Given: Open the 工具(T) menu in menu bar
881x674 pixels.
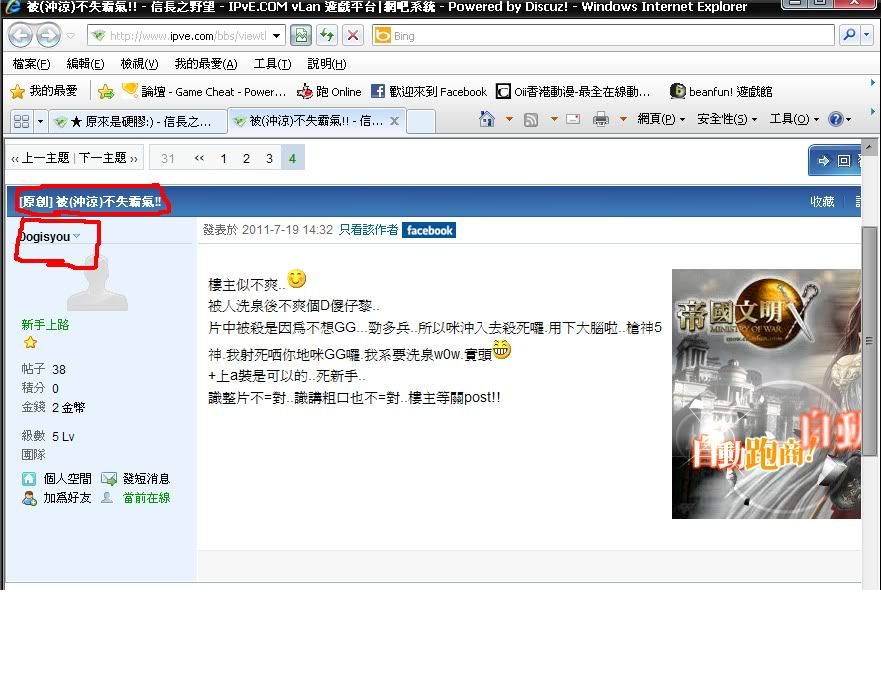Looking at the screenshot, I should tap(272, 64).
